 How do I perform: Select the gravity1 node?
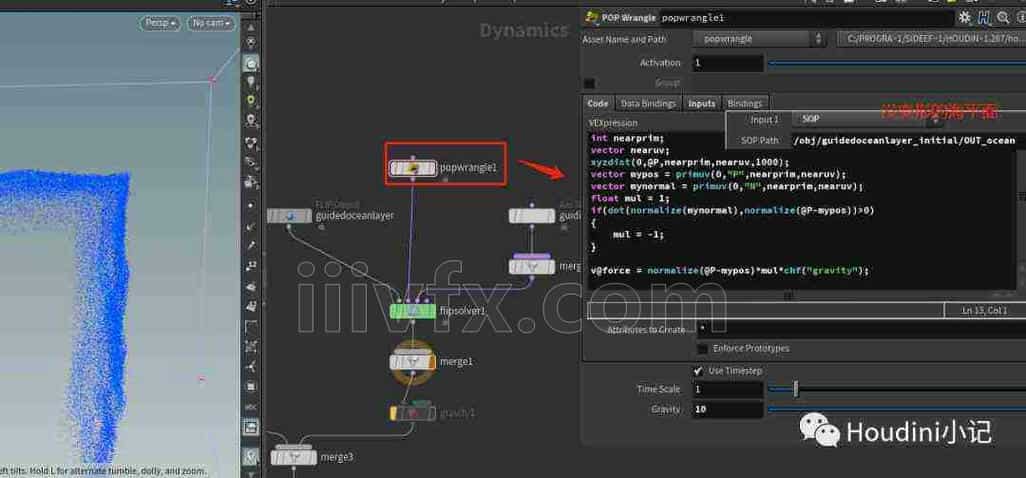pos(412,412)
